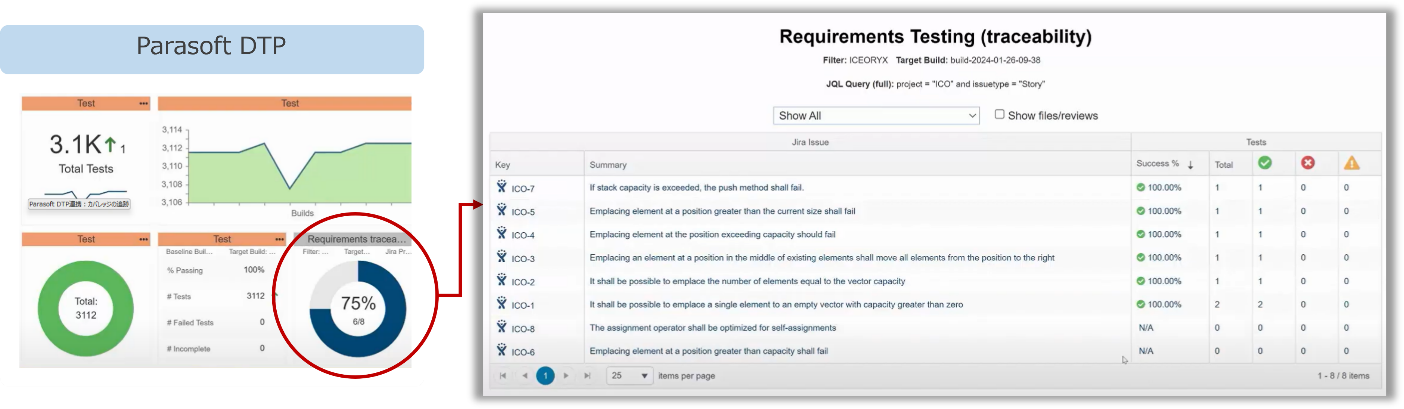Open the summary link about stack capacity exceeded
This screenshot has width=1404, height=409.
click(x=696, y=187)
